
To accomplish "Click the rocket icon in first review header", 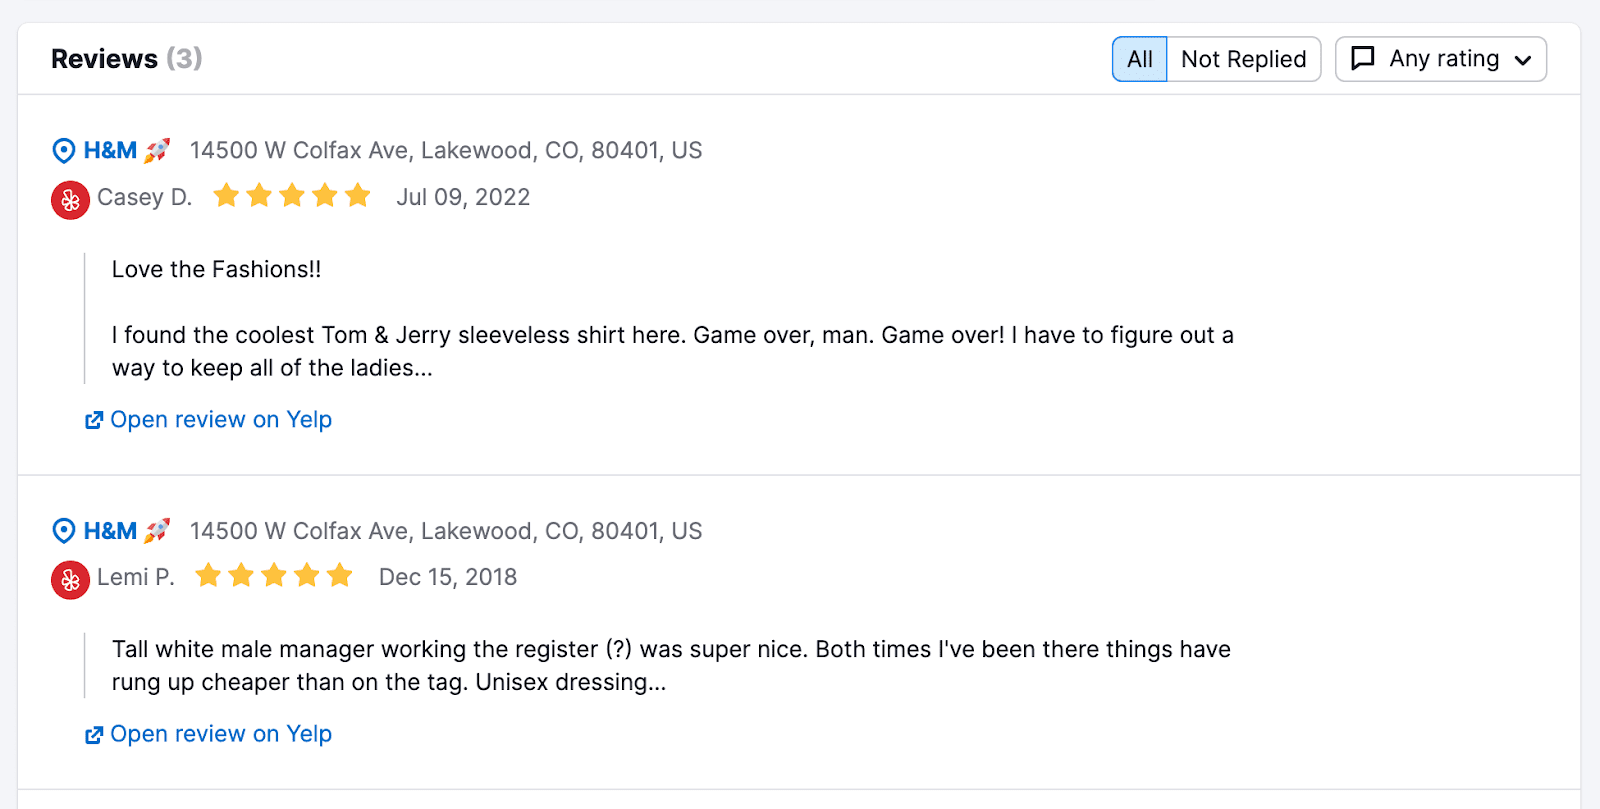I will click(x=157, y=151).
